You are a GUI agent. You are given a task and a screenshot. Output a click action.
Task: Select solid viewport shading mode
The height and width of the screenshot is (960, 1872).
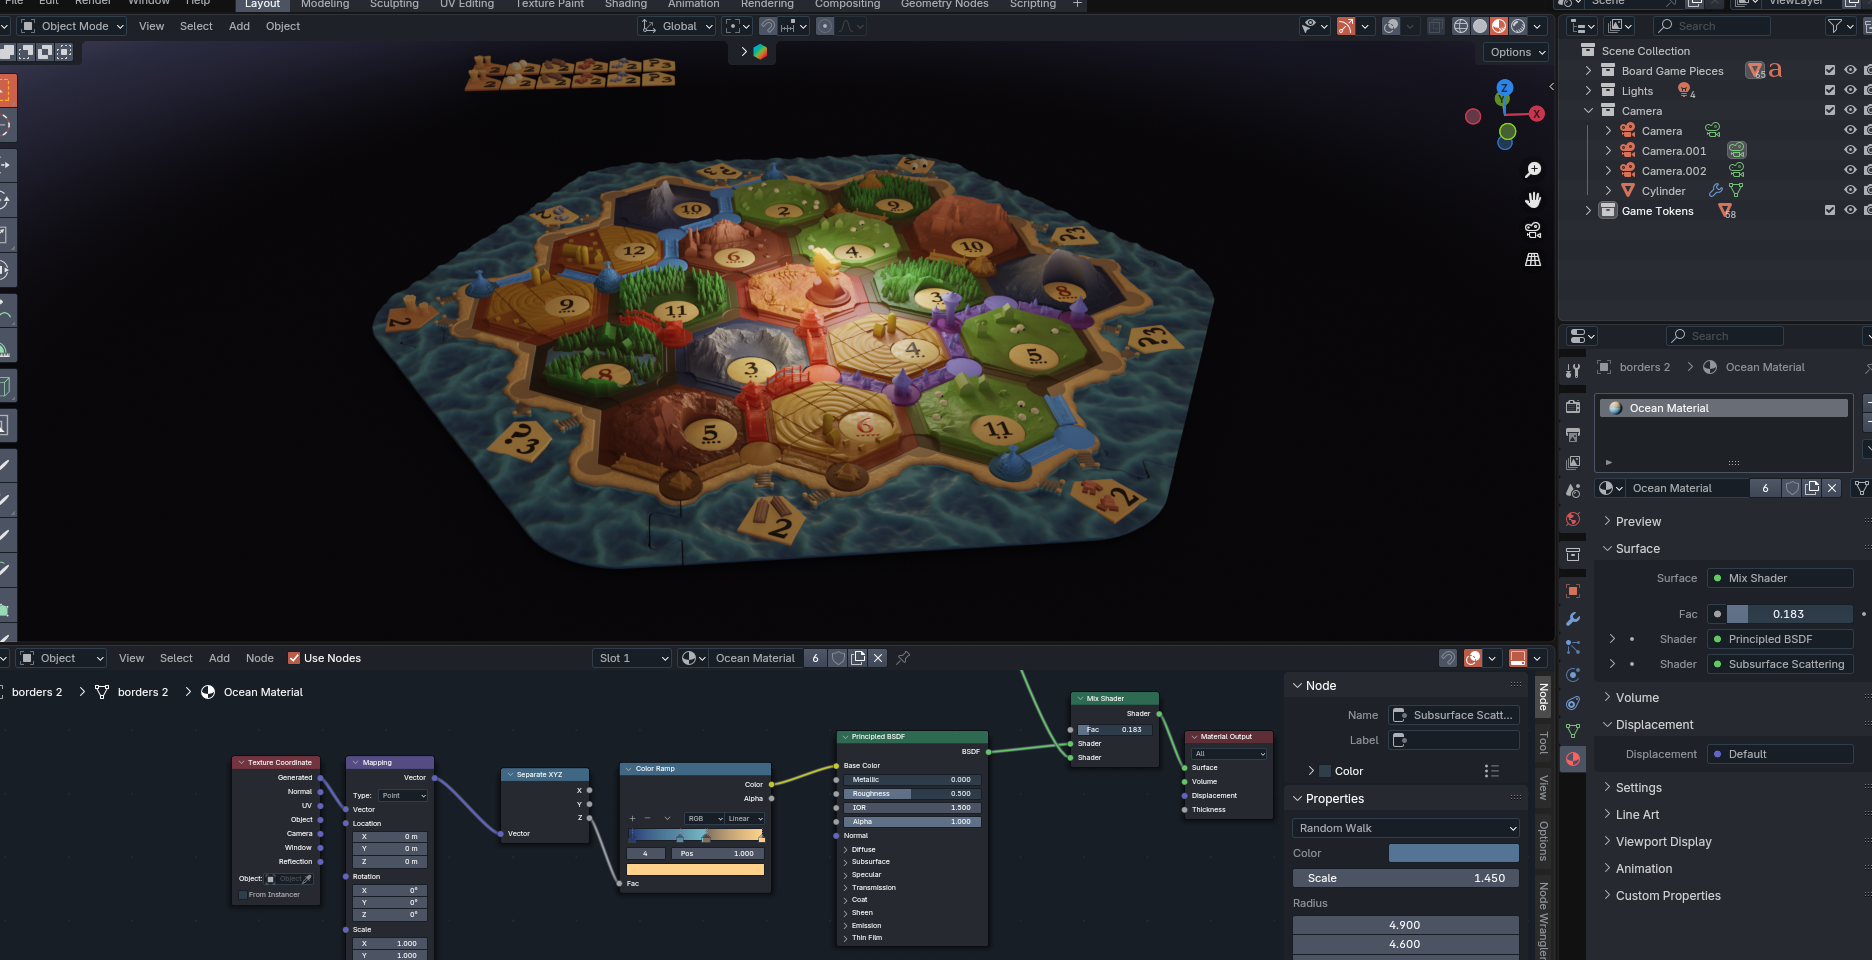[1480, 26]
